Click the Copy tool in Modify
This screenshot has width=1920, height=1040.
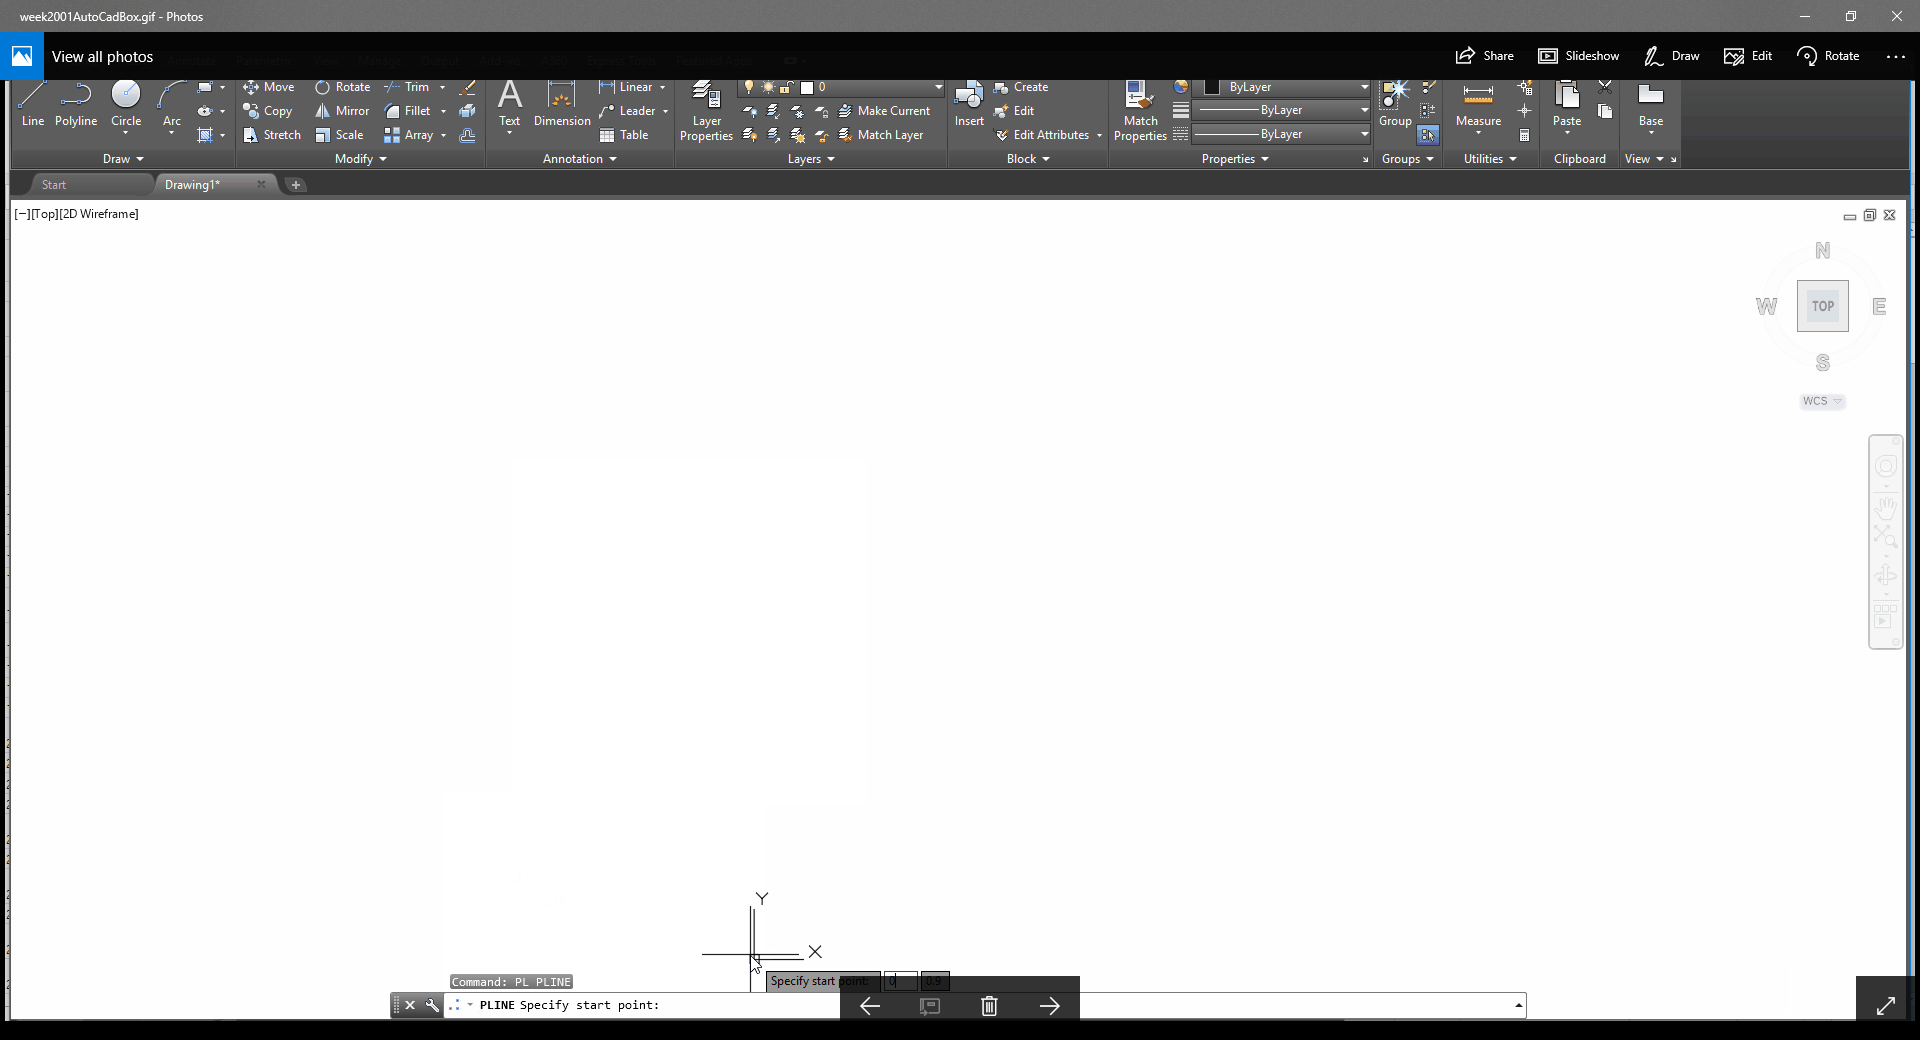tap(267, 111)
